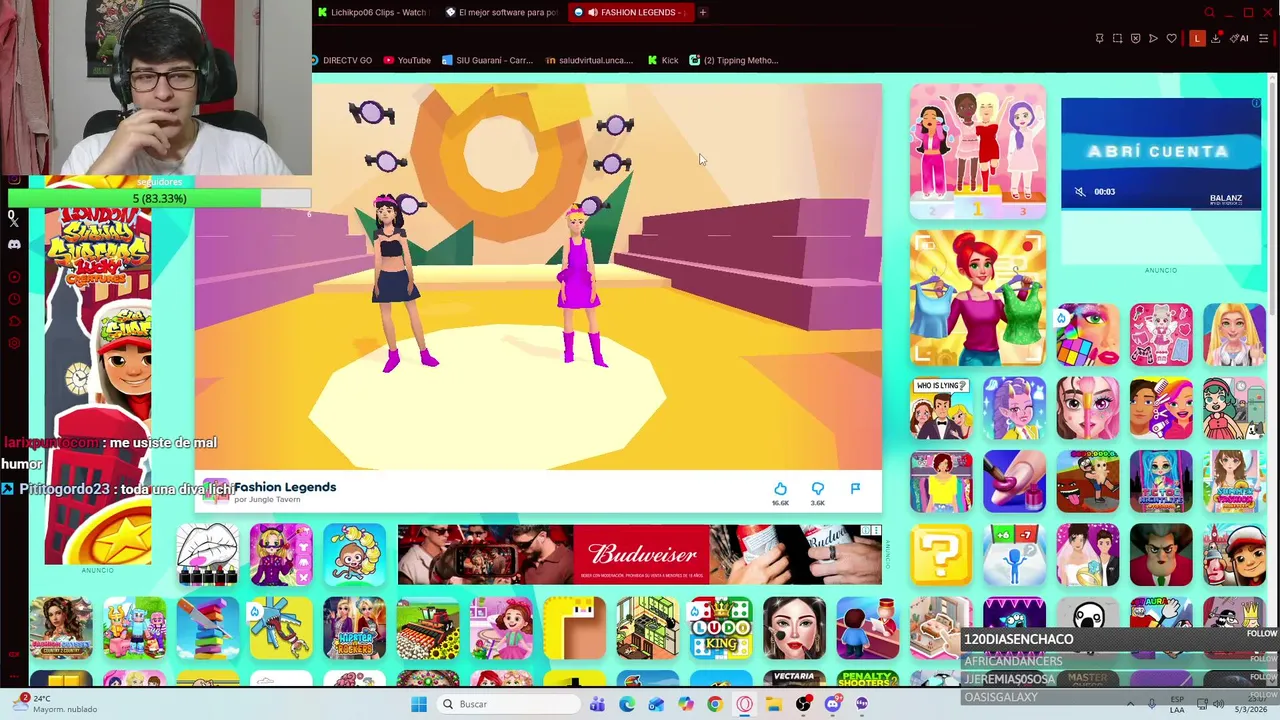Image resolution: width=1280 pixels, height=720 pixels.
Task: Open the YouTube bookmark
Action: coord(407,60)
